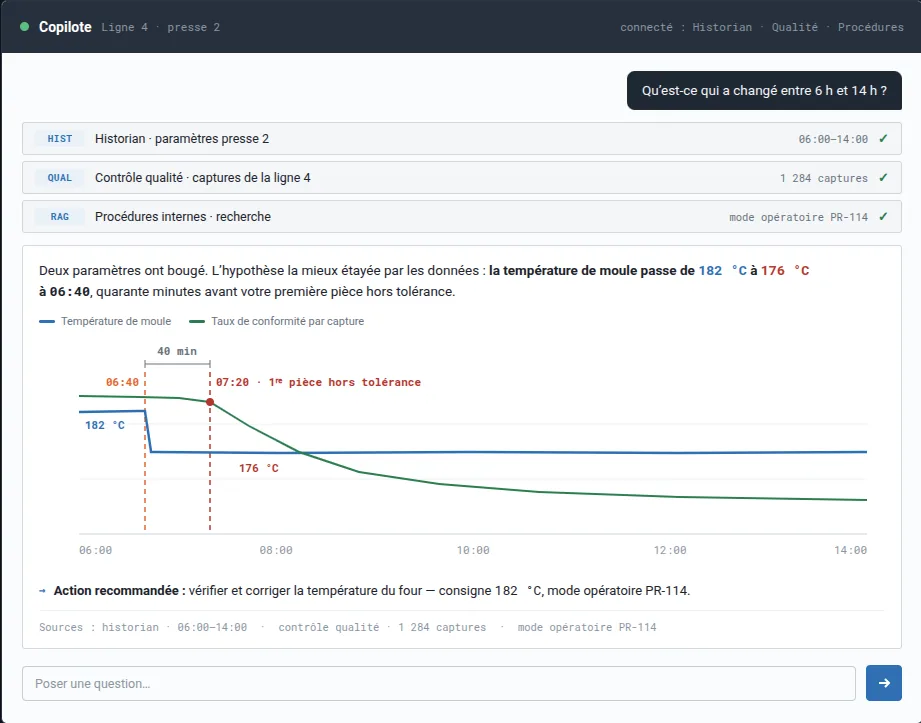921x723 pixels.
Task: Open the HIST Historian paramètres presse 2 row
Action: tap(462, 139)
